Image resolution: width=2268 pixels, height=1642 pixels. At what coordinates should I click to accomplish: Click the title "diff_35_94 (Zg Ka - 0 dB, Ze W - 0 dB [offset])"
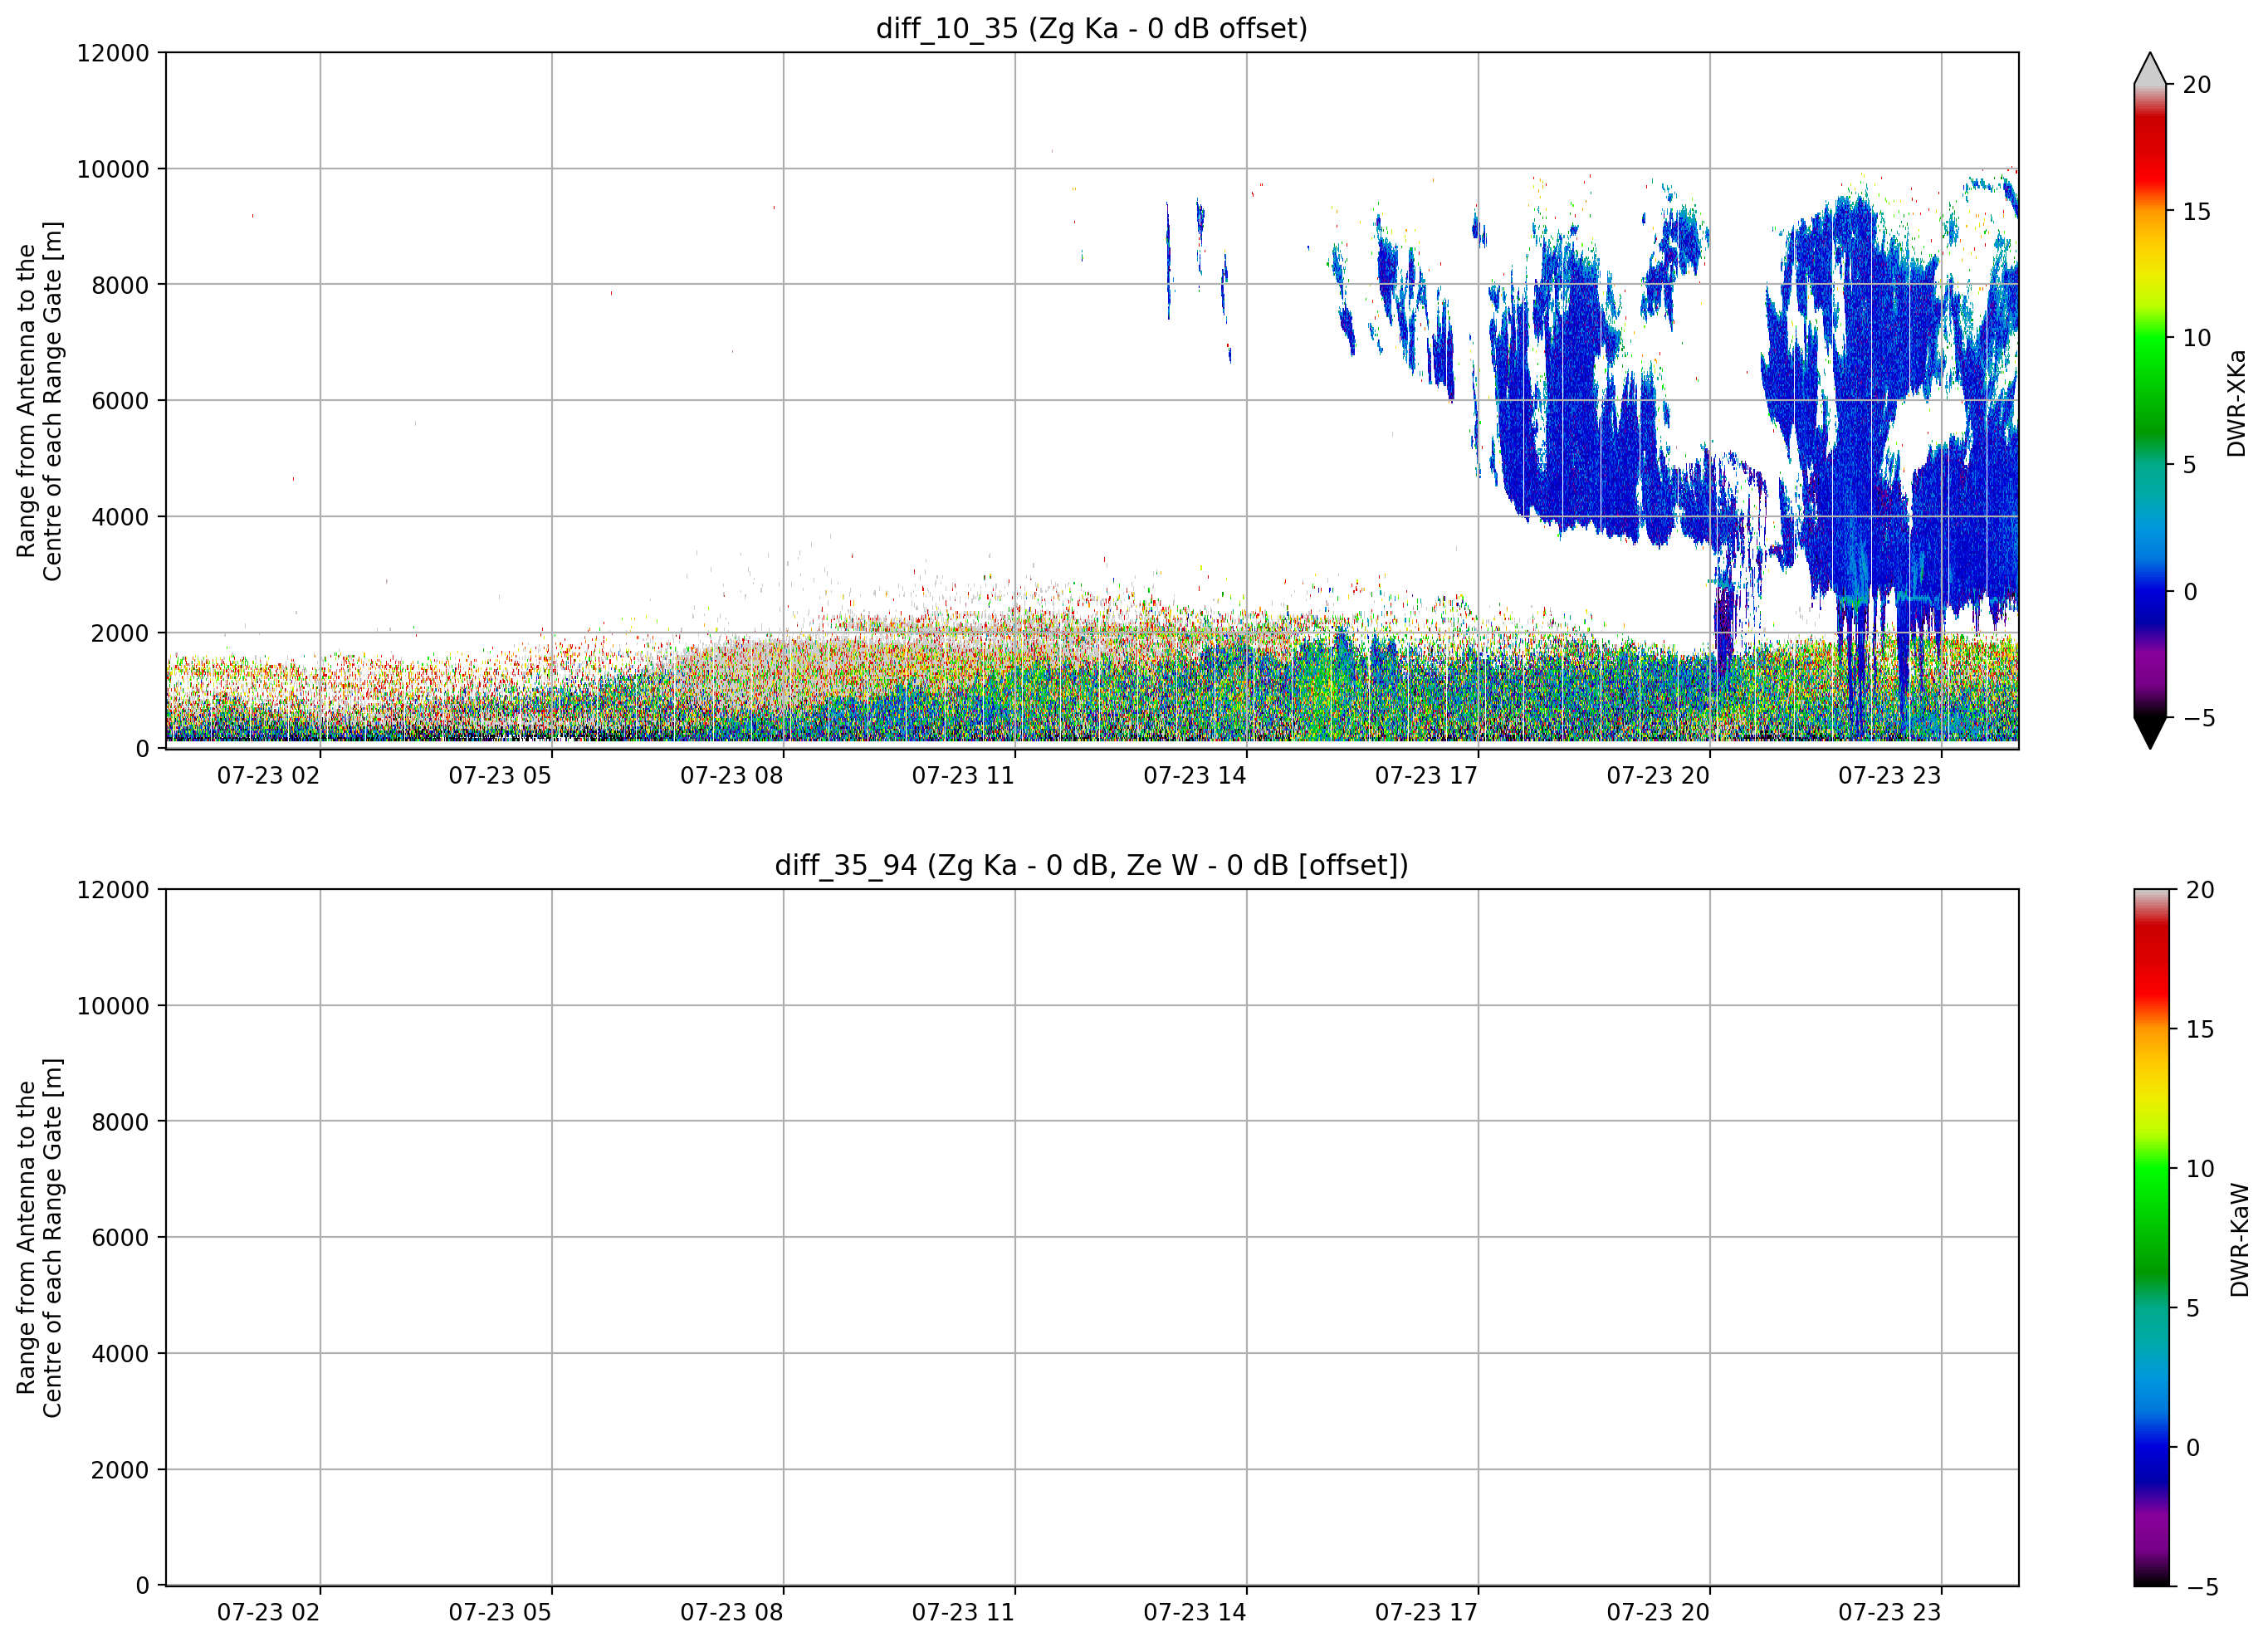pyautogui.click(x=1091, y=865)
